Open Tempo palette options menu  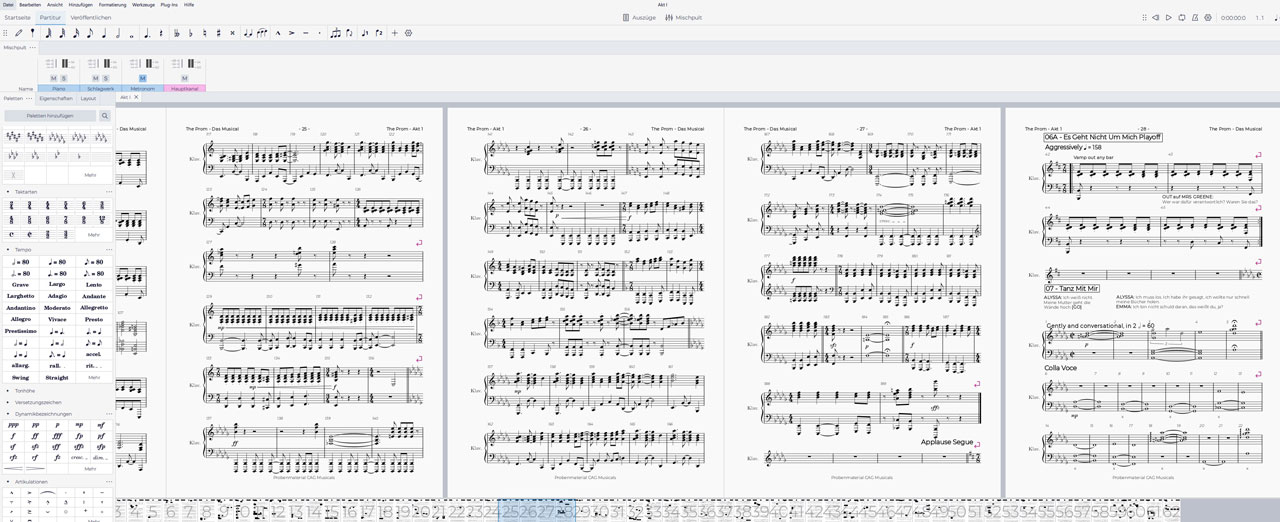point(107,249)
